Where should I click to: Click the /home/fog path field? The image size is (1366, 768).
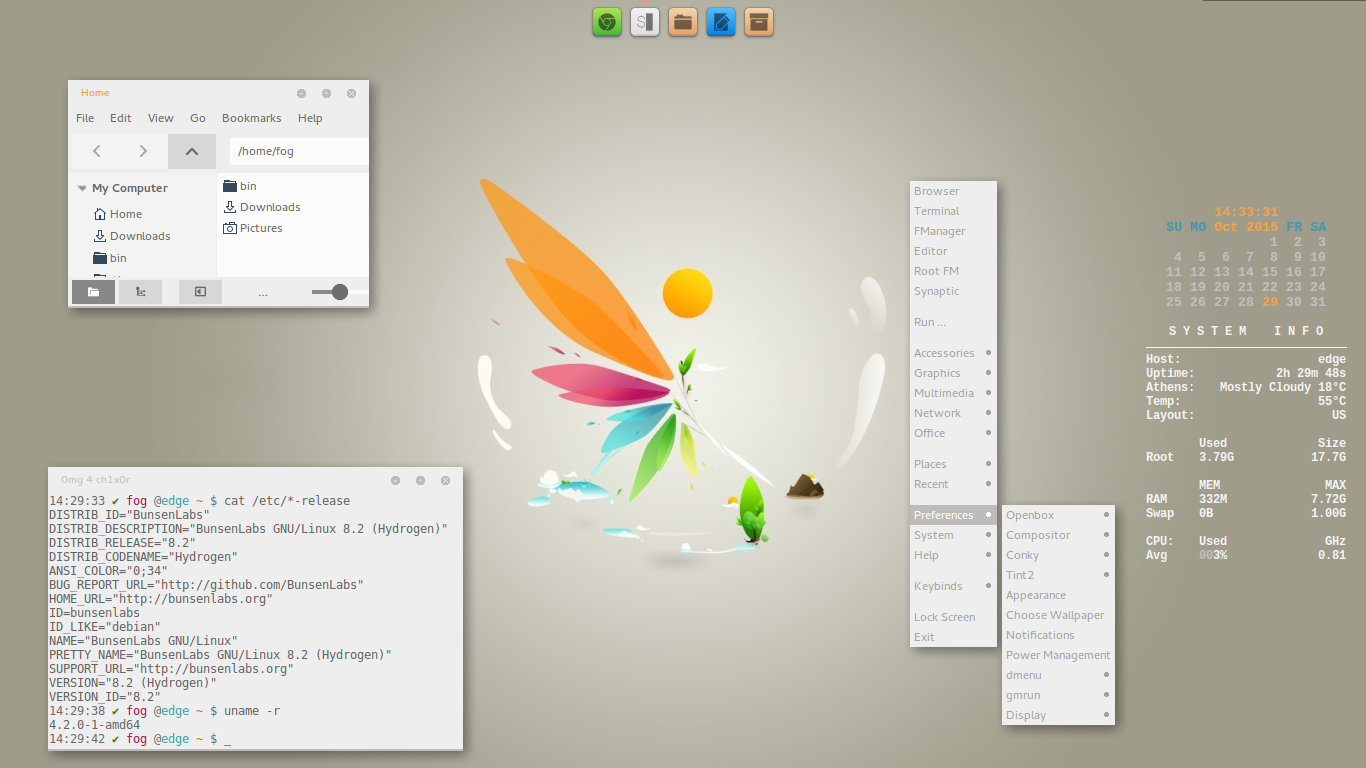point(299,151)
